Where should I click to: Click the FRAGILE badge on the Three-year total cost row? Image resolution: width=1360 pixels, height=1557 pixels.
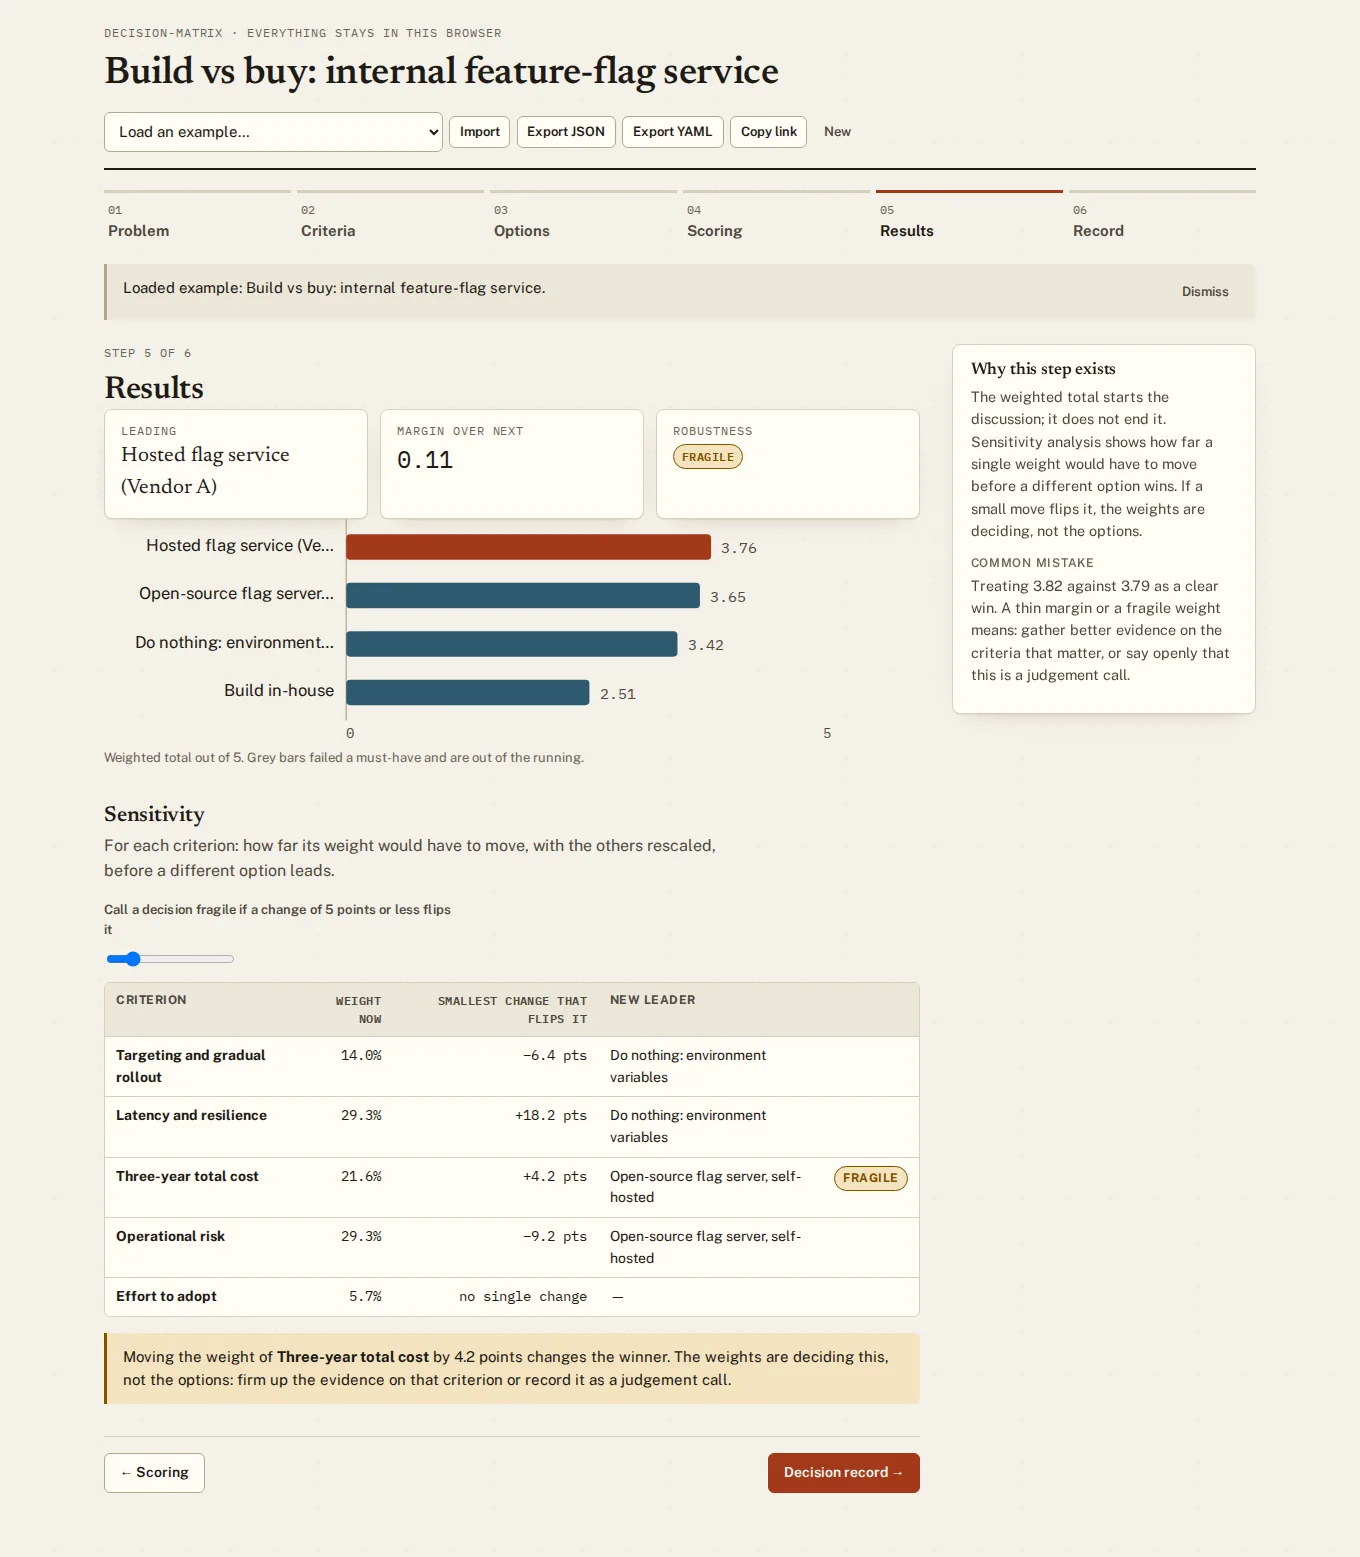[870, 1178]
